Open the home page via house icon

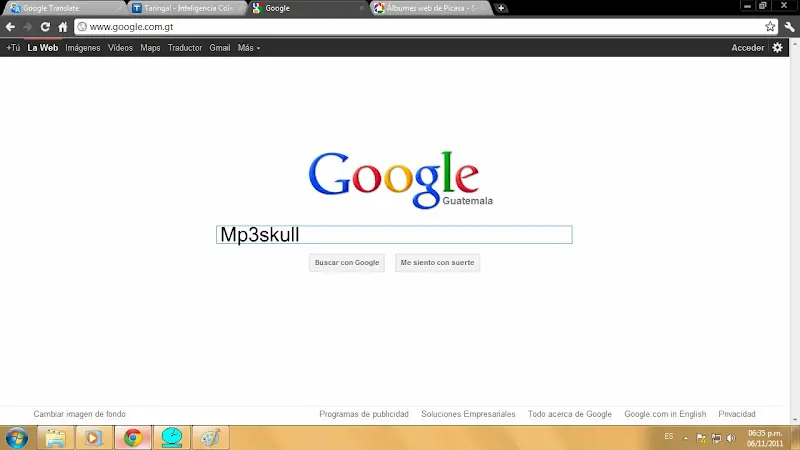coord(62,27)
